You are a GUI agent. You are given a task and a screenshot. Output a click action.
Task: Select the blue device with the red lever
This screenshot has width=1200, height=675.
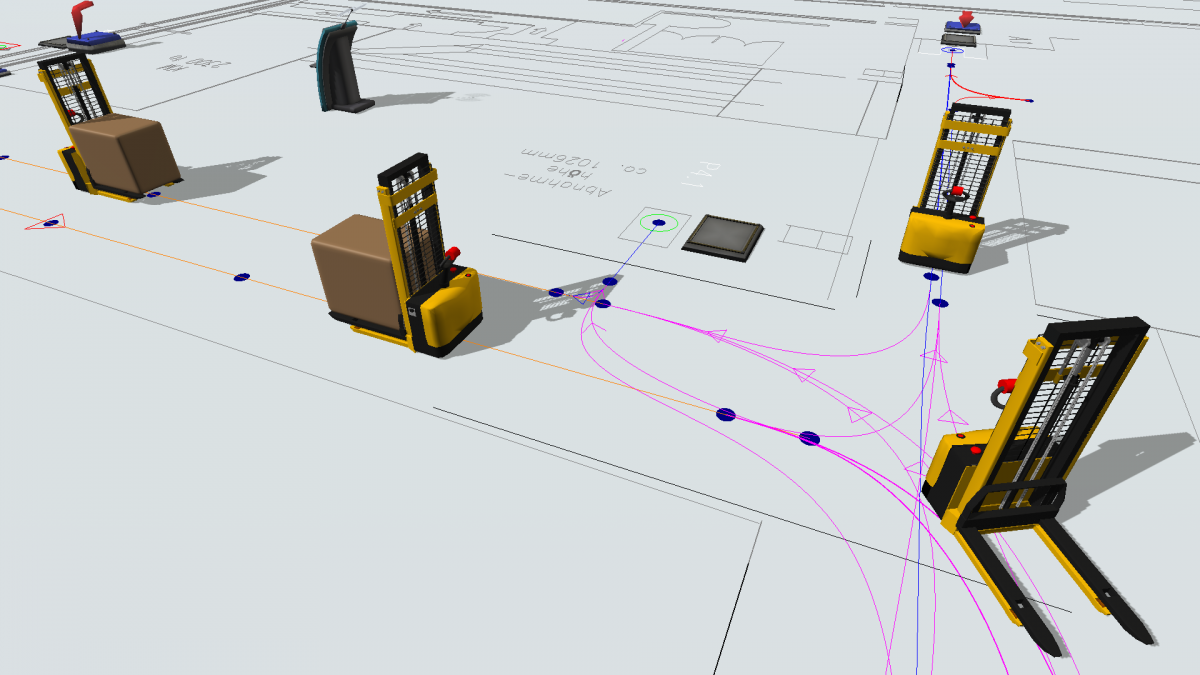point(90,31)
